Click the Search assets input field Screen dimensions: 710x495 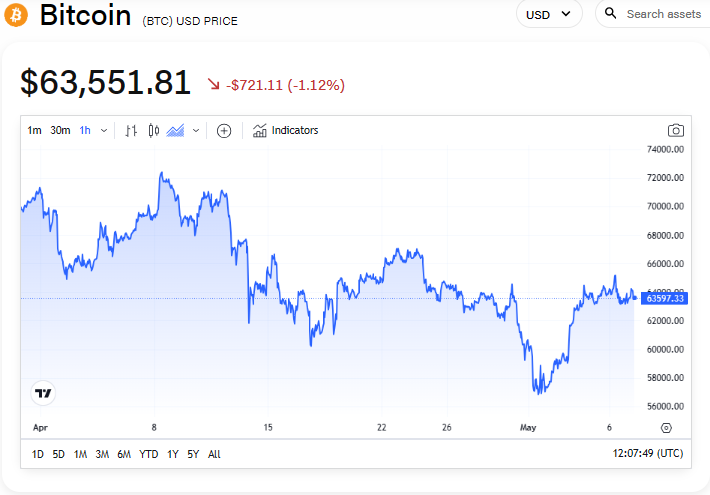663,14
